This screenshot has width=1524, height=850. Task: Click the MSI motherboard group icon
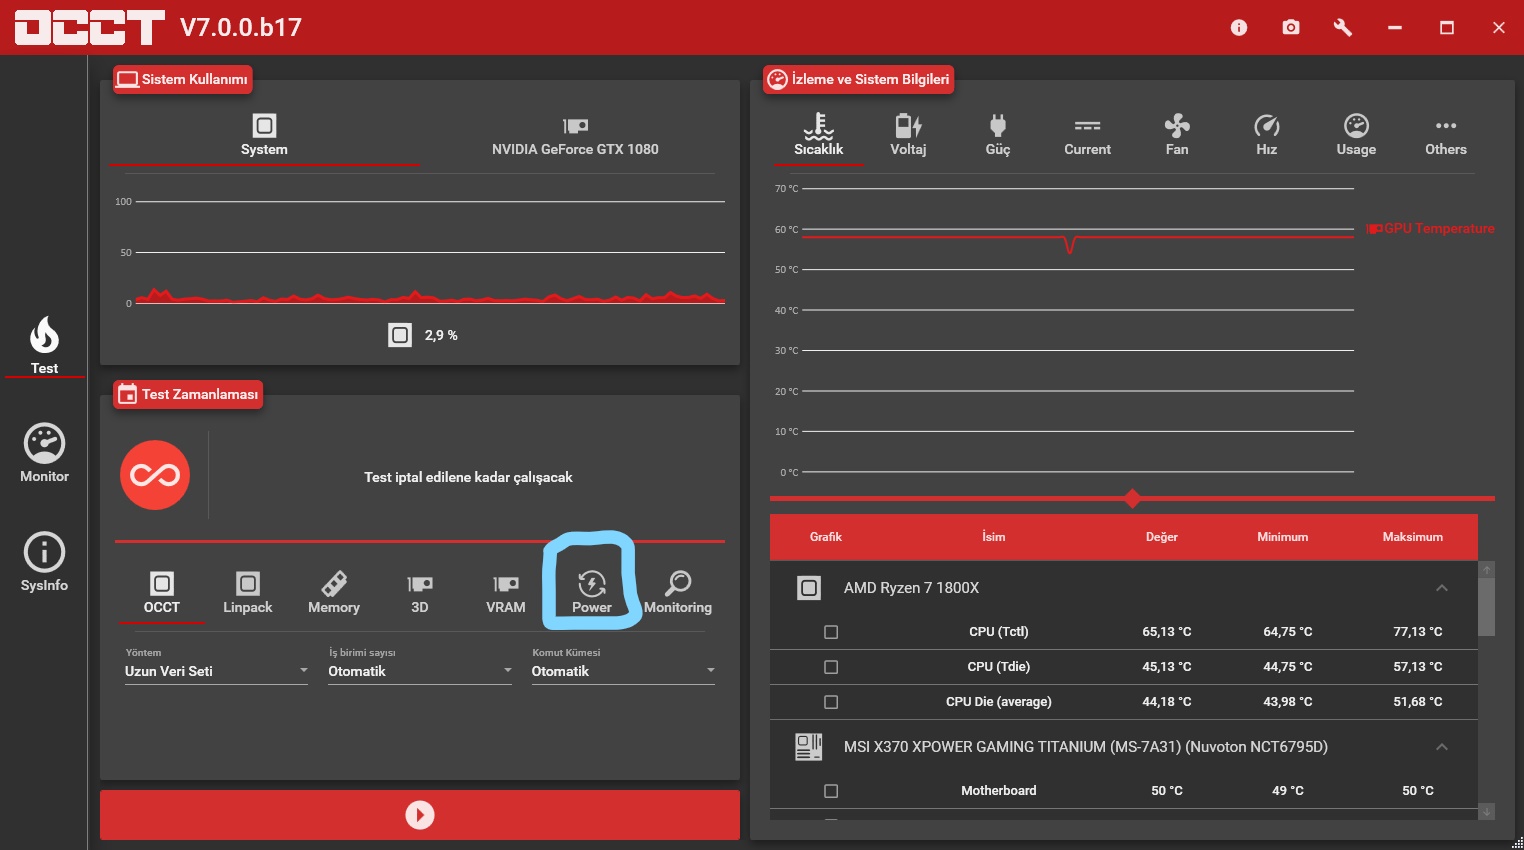[809, 747]
